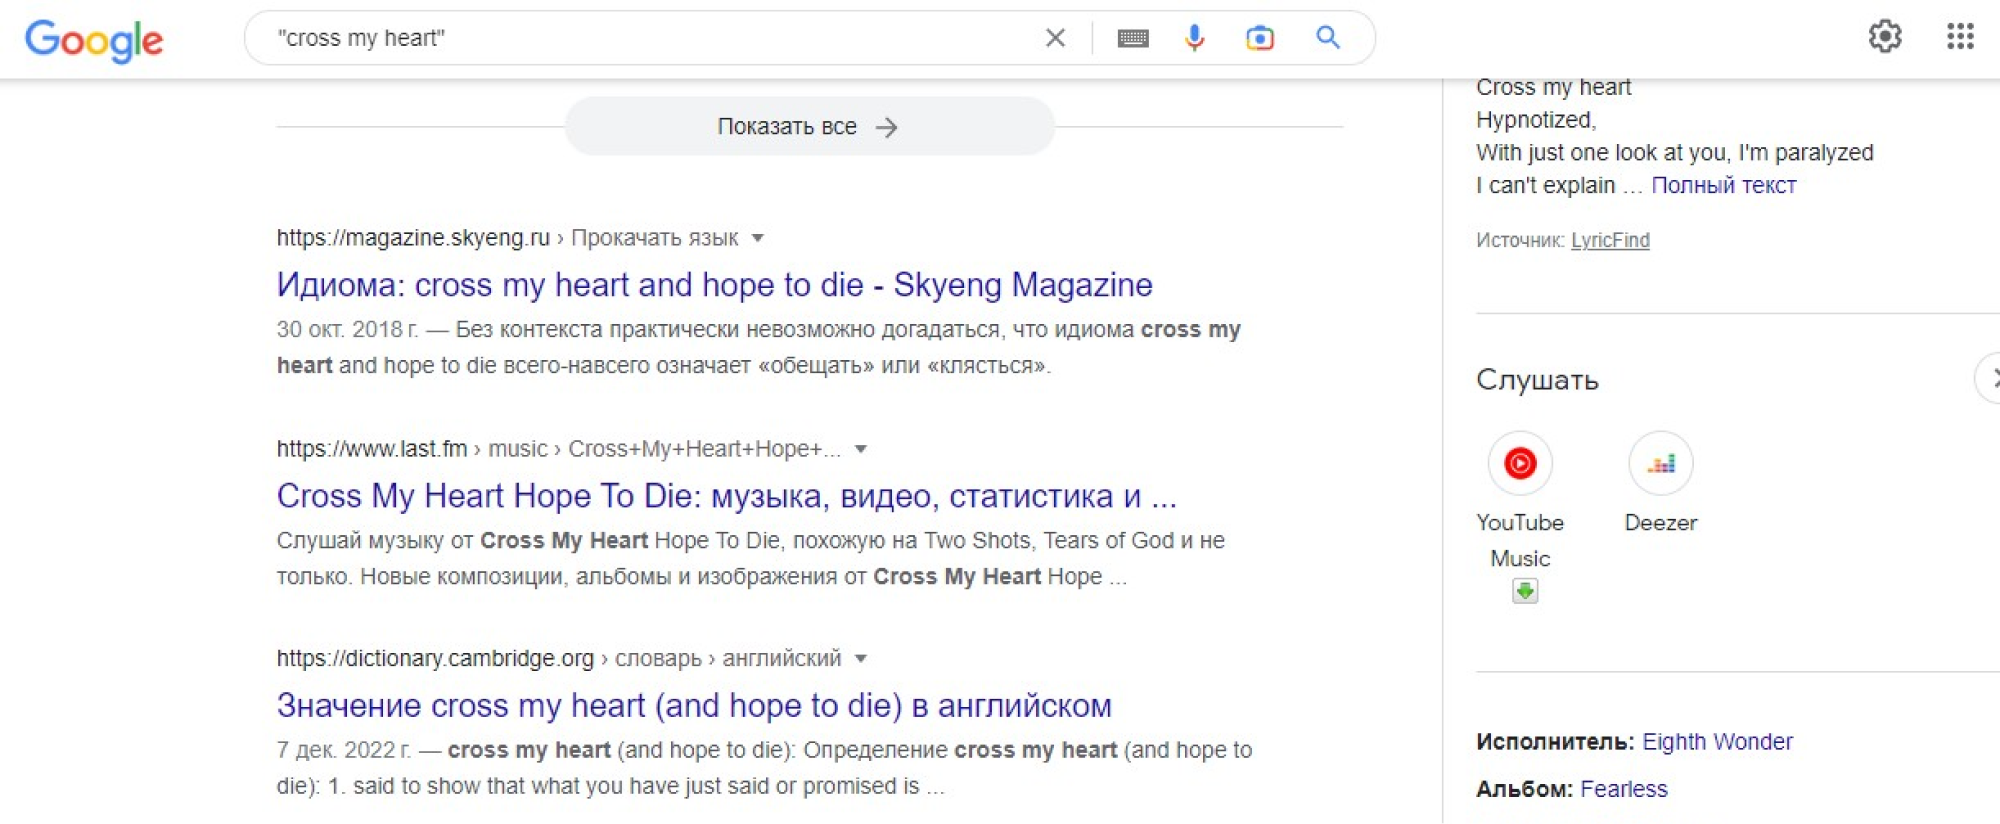Viewport: 2000px width, 824px height.
Task: Click the https://dictionary.cambridge.org breadcrumb URL
Action: coord(435,659)
